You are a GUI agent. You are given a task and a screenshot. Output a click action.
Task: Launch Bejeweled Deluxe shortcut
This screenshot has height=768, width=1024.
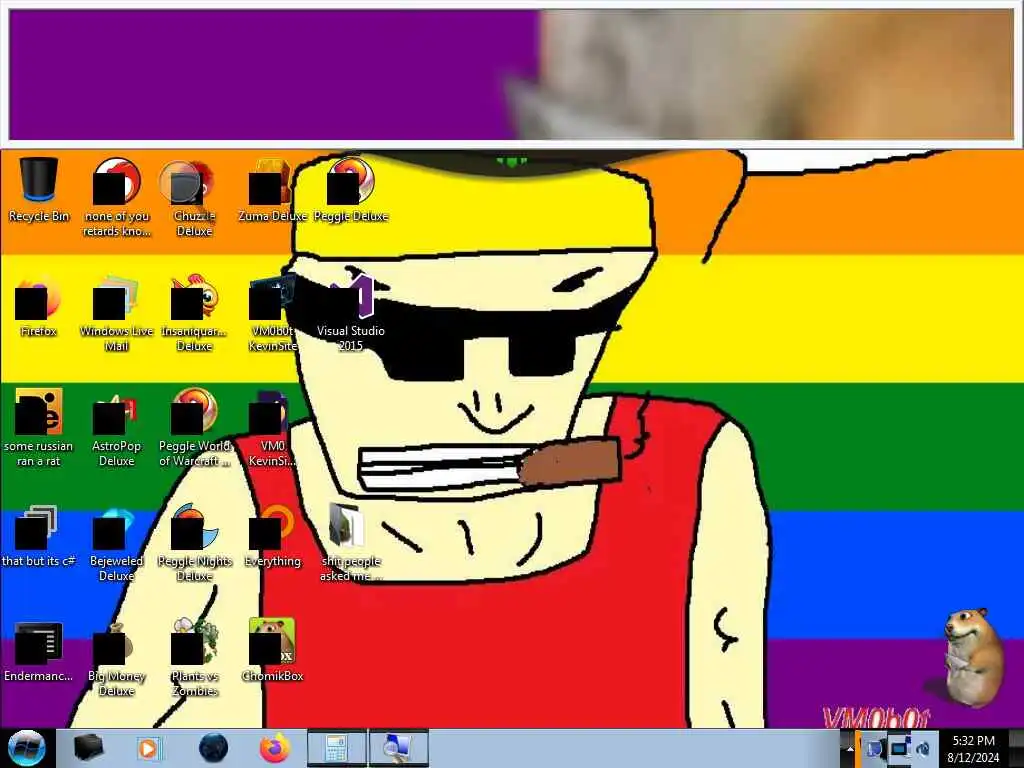(117, 543)
